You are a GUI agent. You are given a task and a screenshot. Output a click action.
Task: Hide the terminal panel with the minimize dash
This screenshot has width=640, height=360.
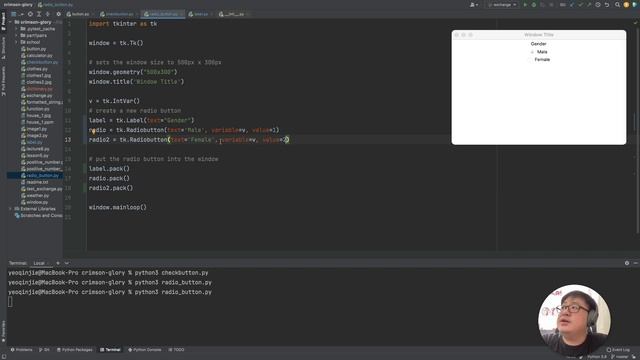coord(636,263)
